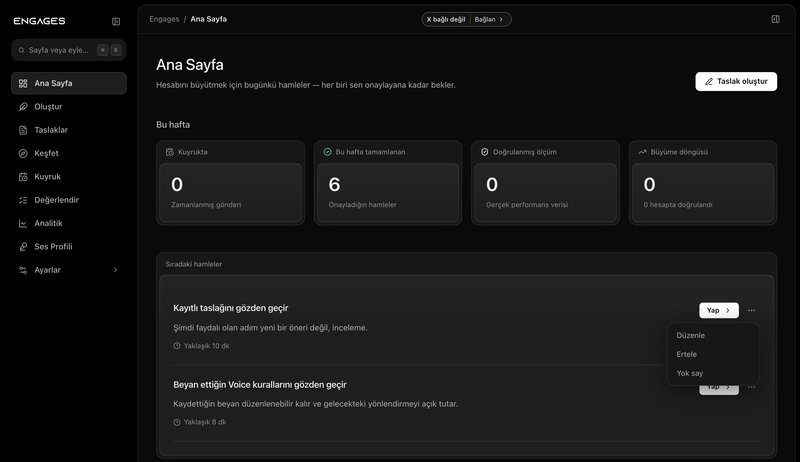Open Ses Profili page

pos(69,246)
